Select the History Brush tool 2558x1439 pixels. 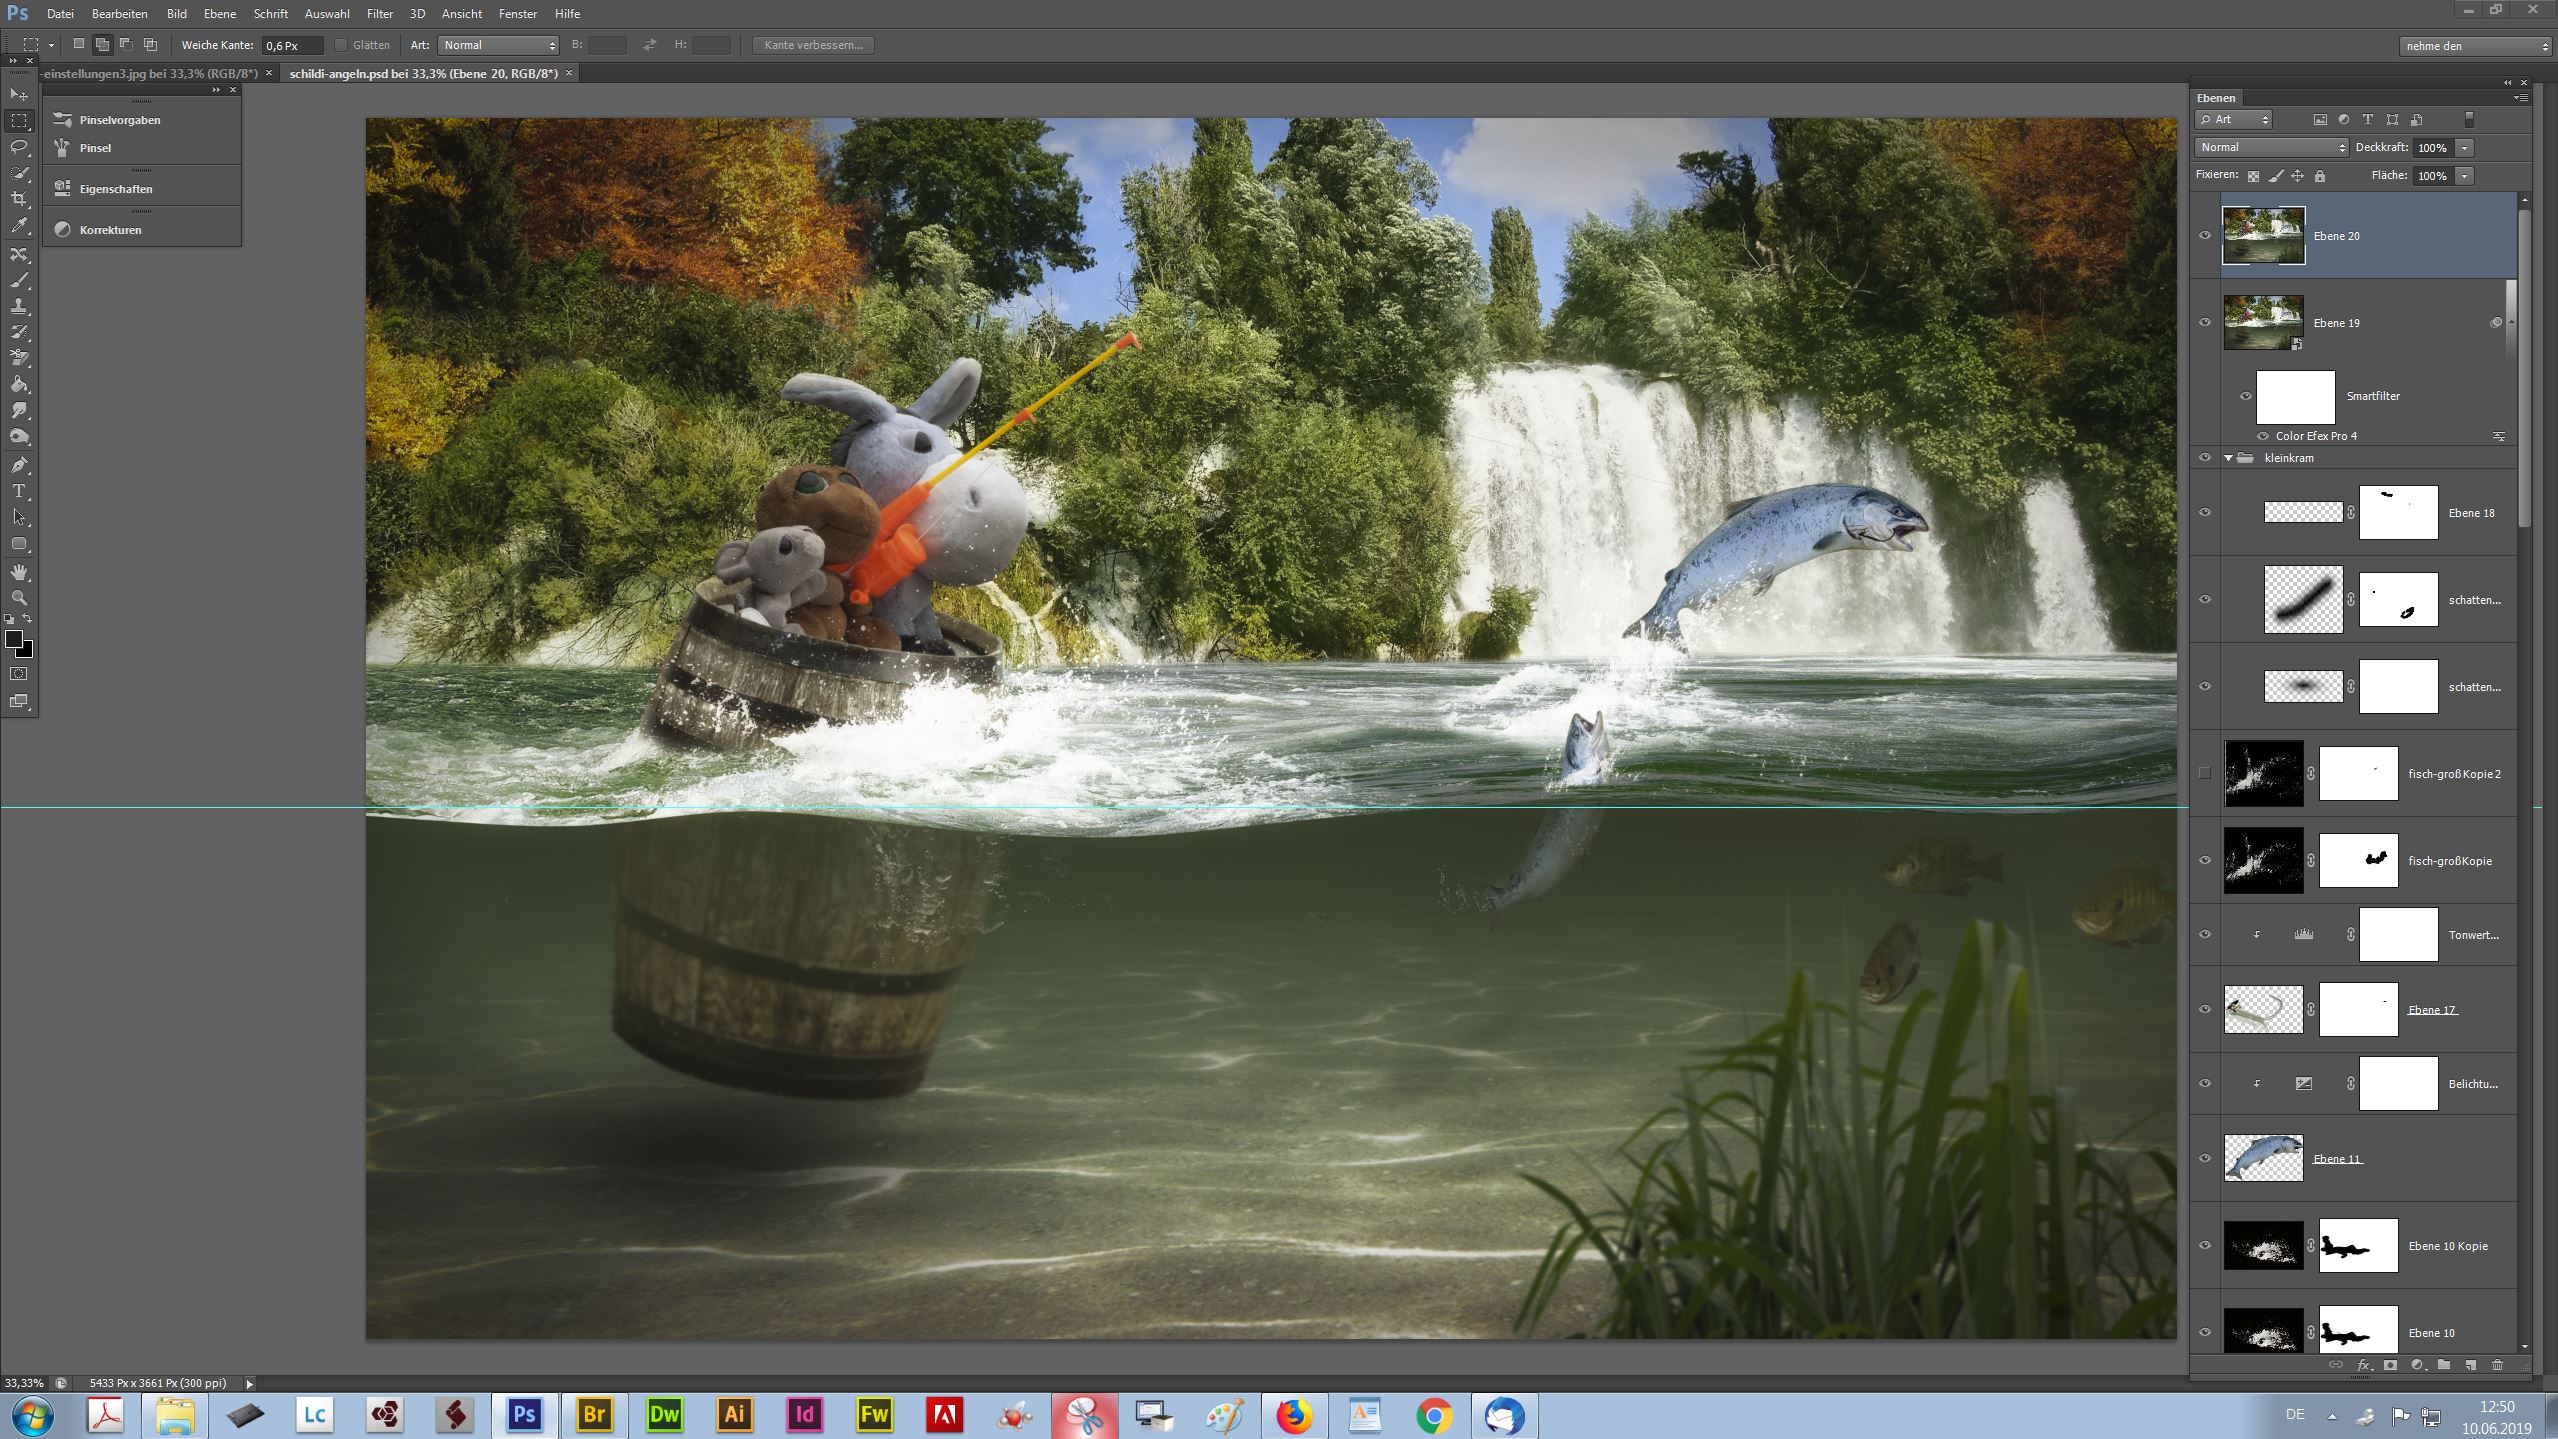19,332
